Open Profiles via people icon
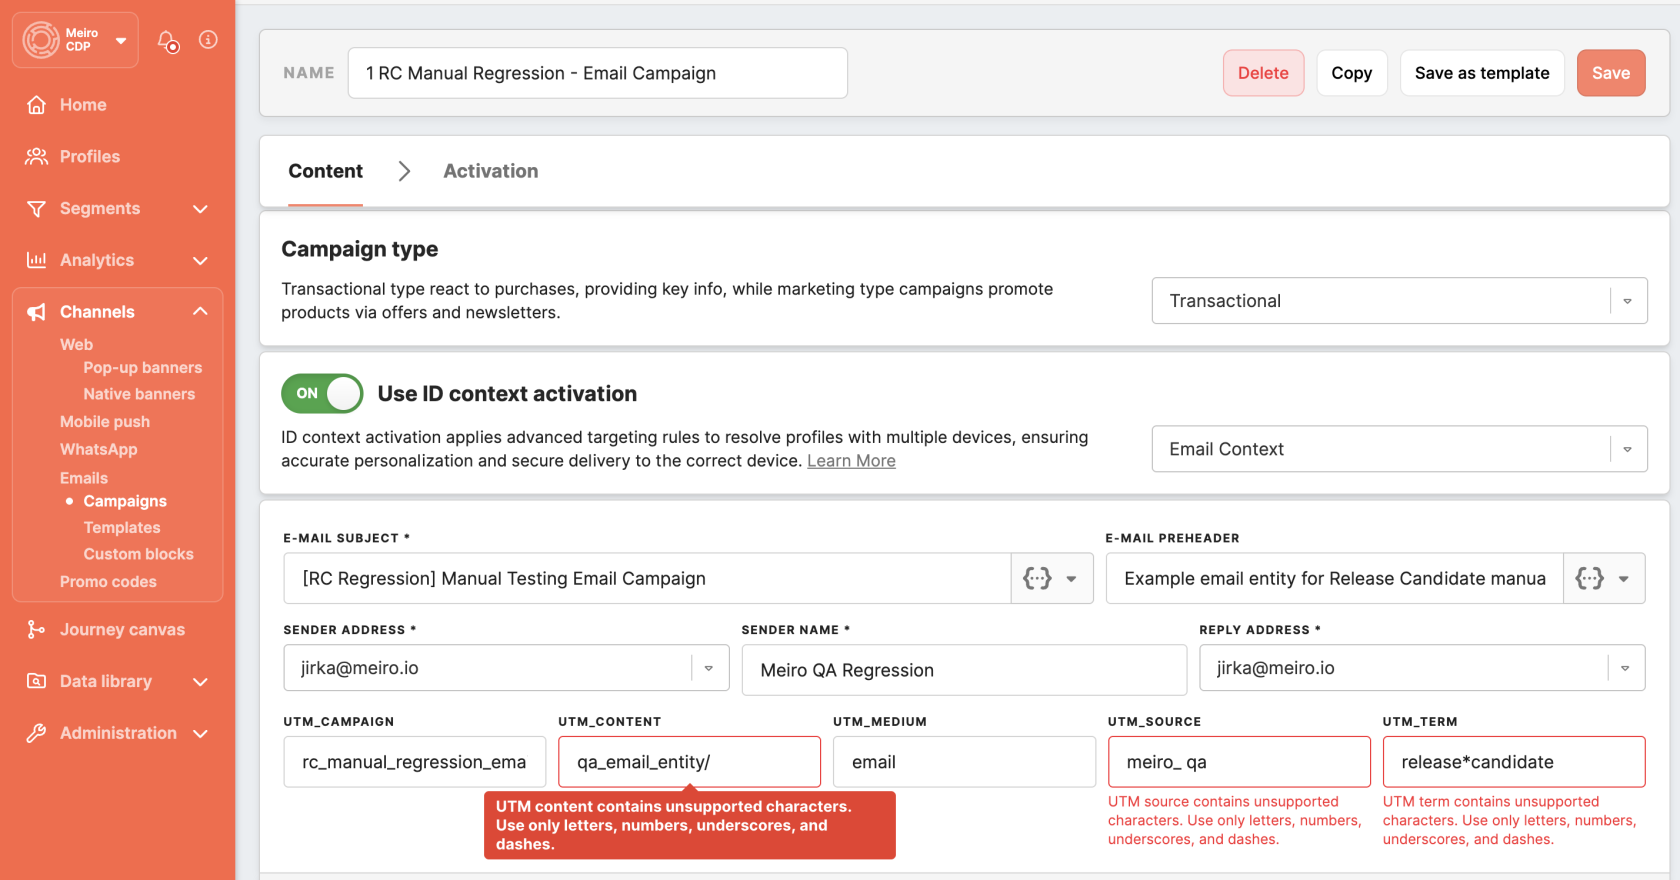 pos(37,157)
